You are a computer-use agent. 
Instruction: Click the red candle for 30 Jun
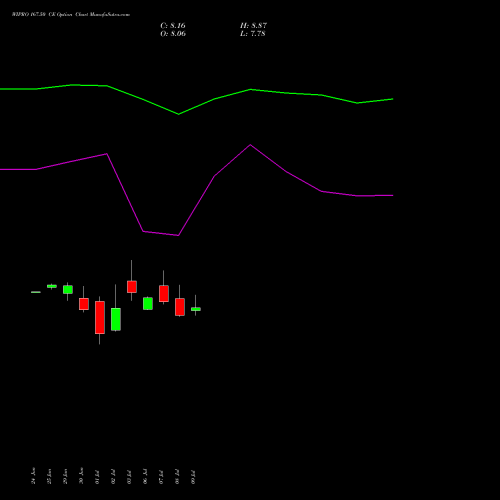(84, 304)
